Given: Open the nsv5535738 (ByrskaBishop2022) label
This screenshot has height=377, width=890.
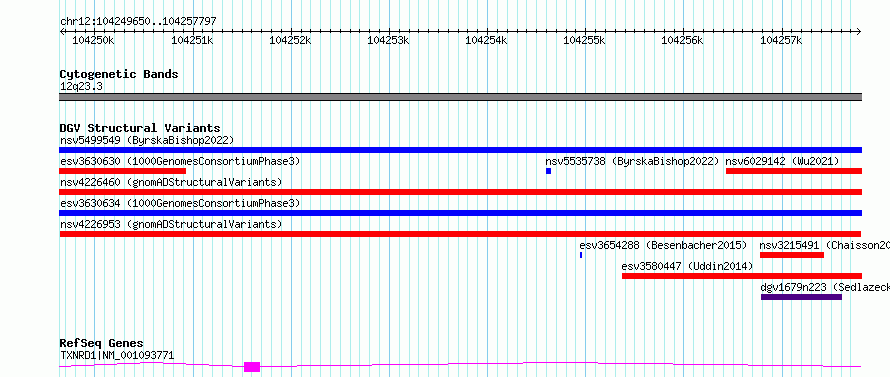Looking at the screenshot, I should (x=632, y=161).
